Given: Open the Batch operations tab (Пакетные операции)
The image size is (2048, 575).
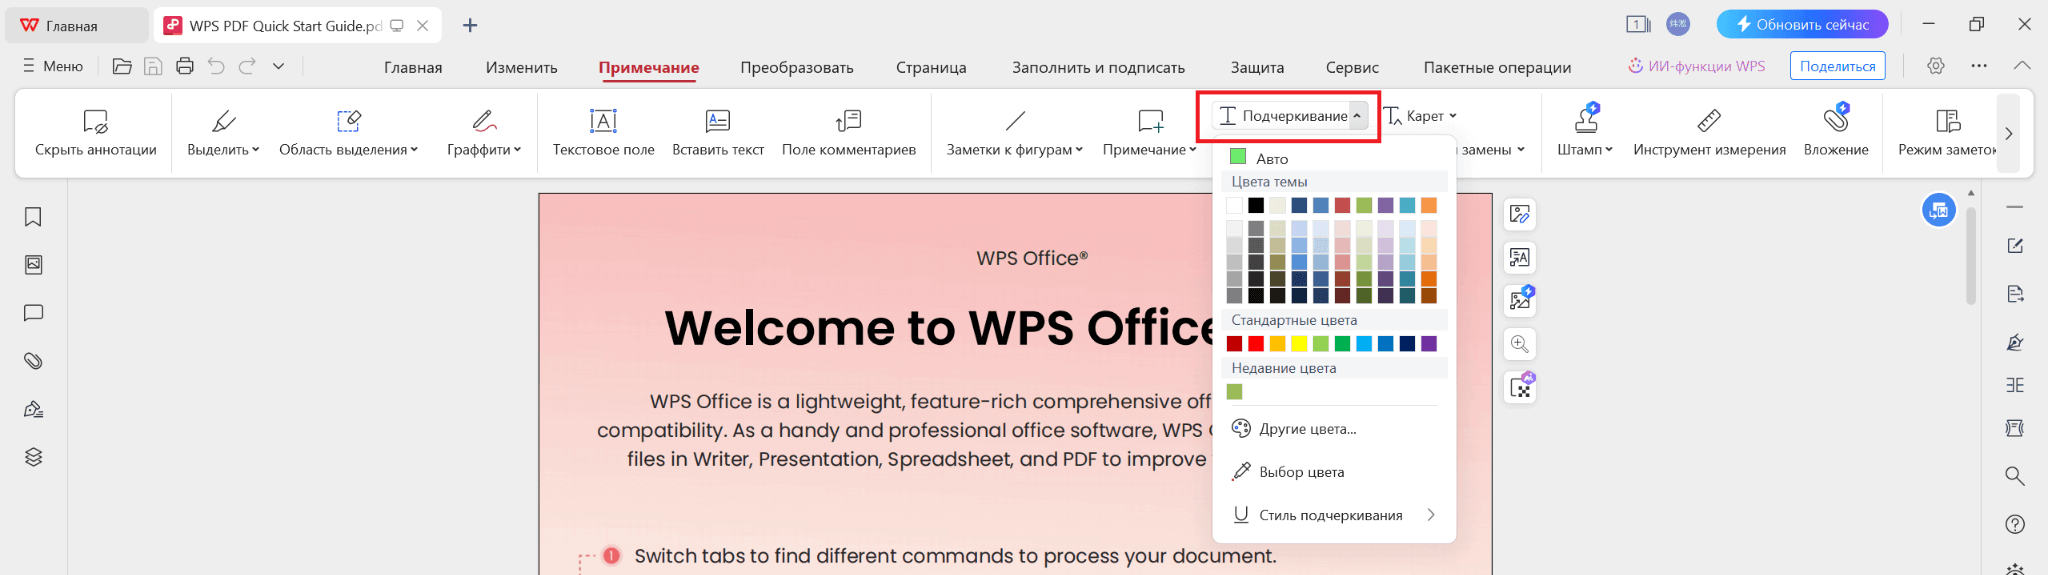Looking at the screenshot, I should [x=1497, y=67].
